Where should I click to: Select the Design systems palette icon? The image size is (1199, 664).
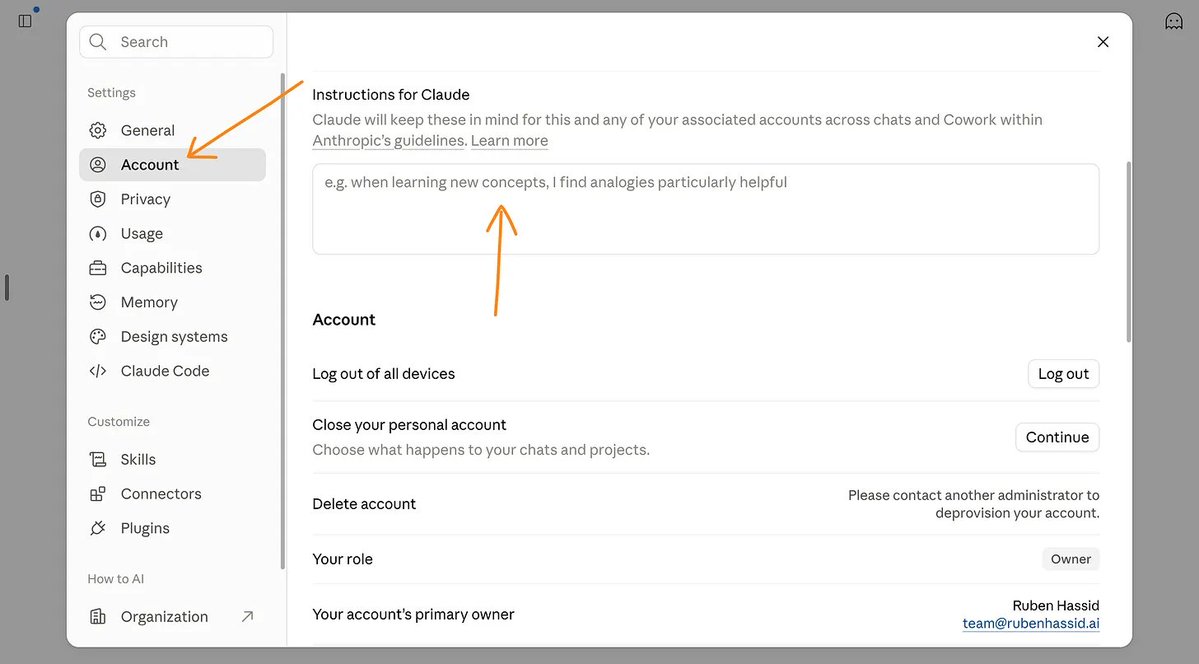click(98, 337)
